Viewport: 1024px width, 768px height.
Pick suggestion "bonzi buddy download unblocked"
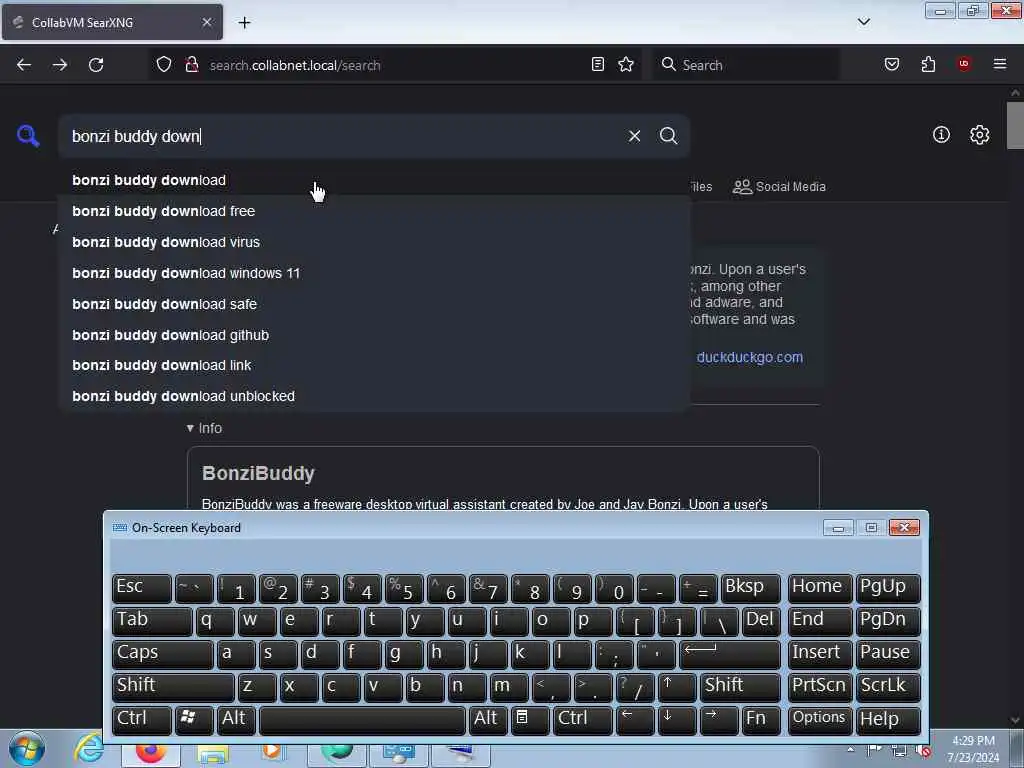[374, 396]
